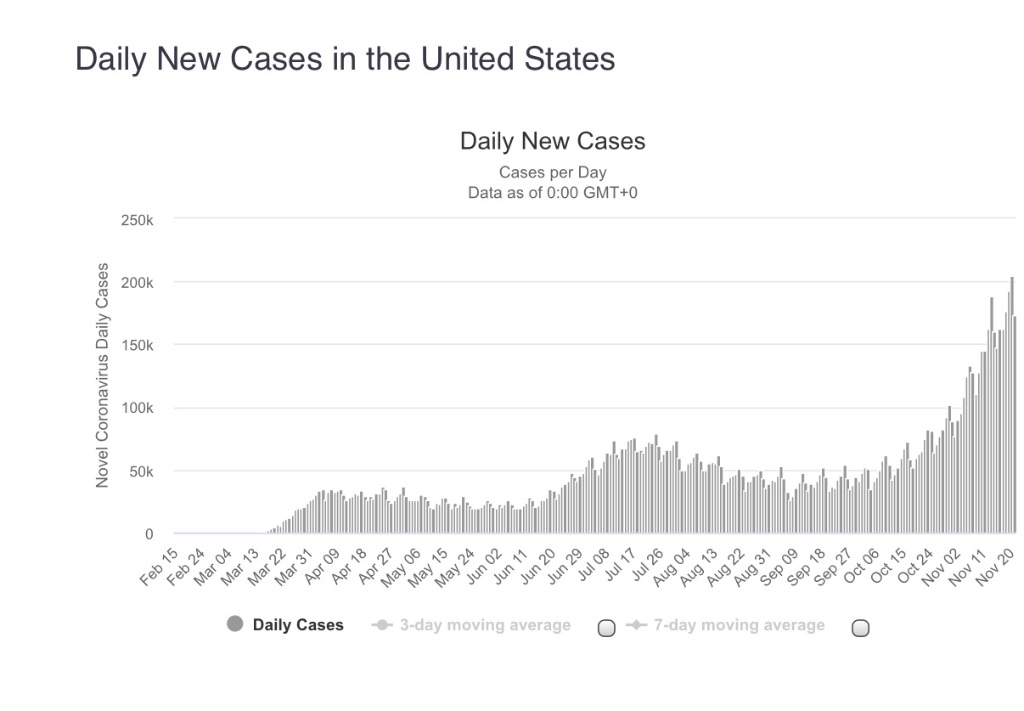Click the "Daily New Cases in the United States" heading
The image size is (1024, 711).
coord(345,59)
